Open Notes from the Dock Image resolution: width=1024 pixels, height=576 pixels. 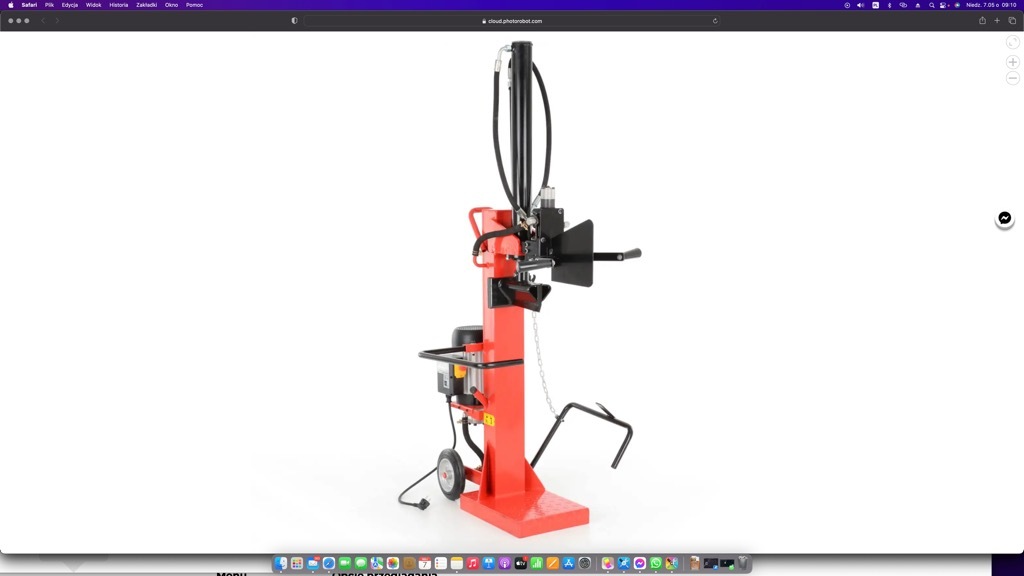click(x=457, y=564)
